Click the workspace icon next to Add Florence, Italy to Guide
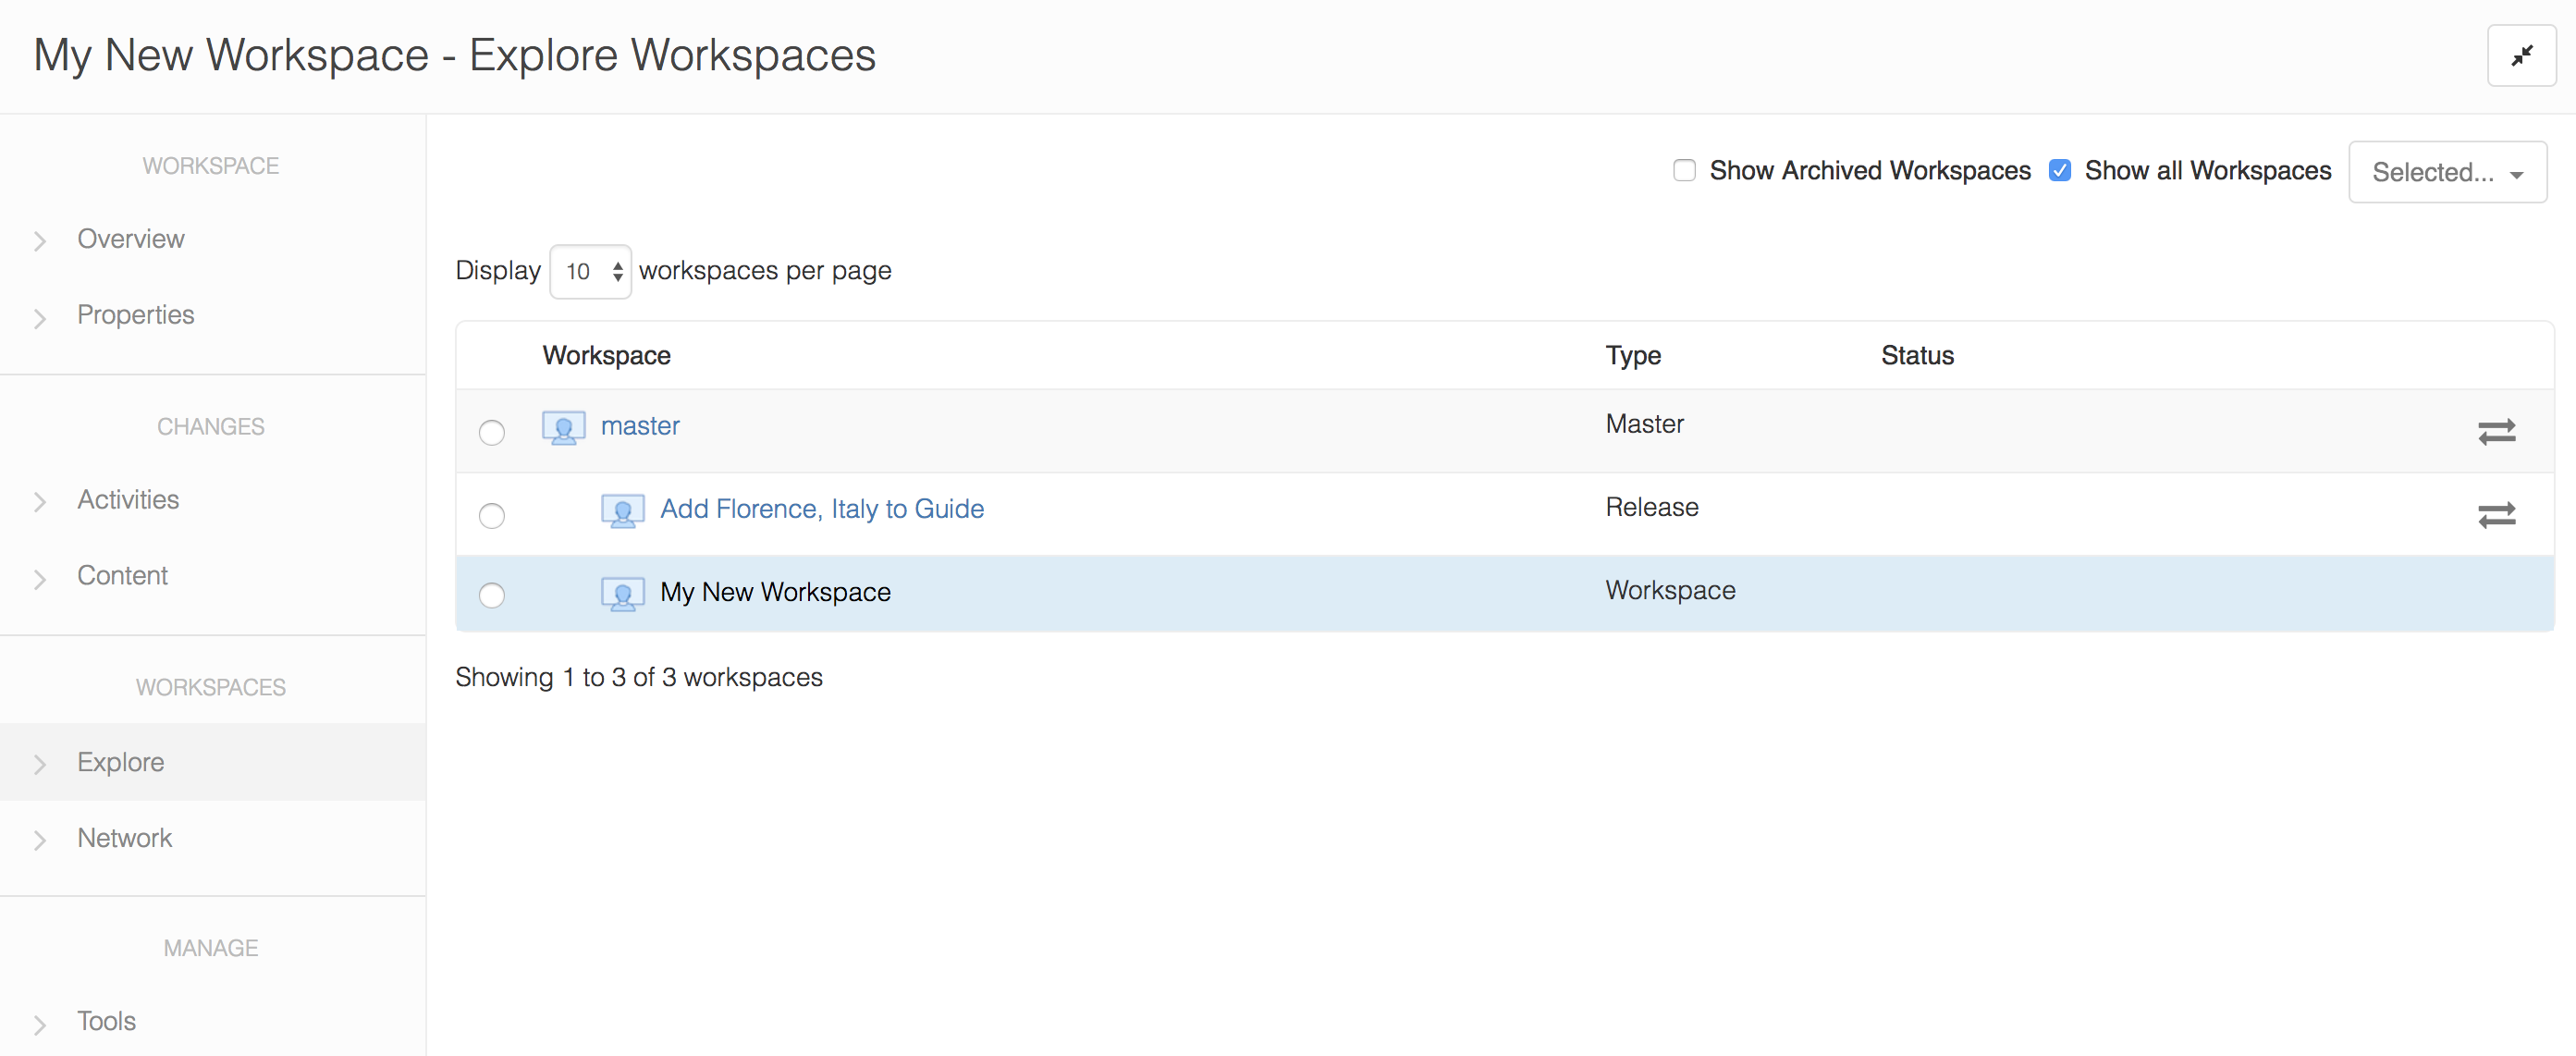2576x1056 pixels. tap(623, 510)
